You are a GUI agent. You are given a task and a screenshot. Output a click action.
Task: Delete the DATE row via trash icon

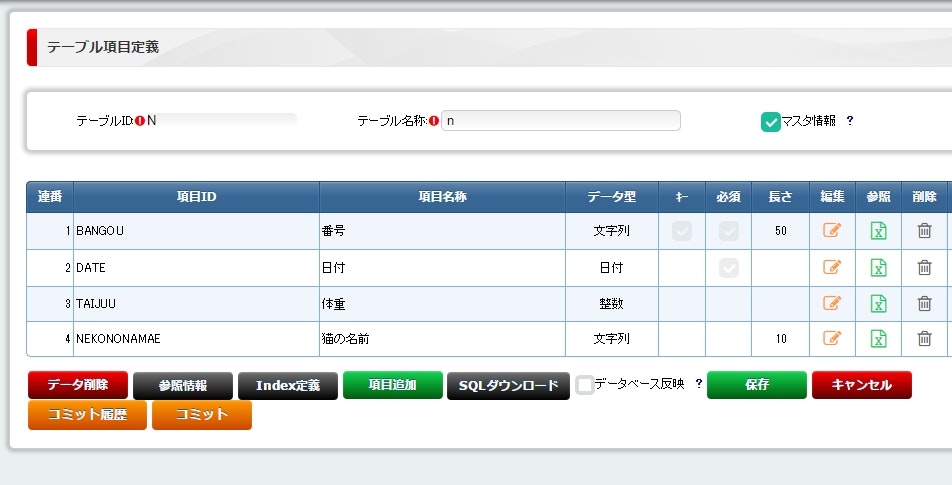click(x=924, y=268)
